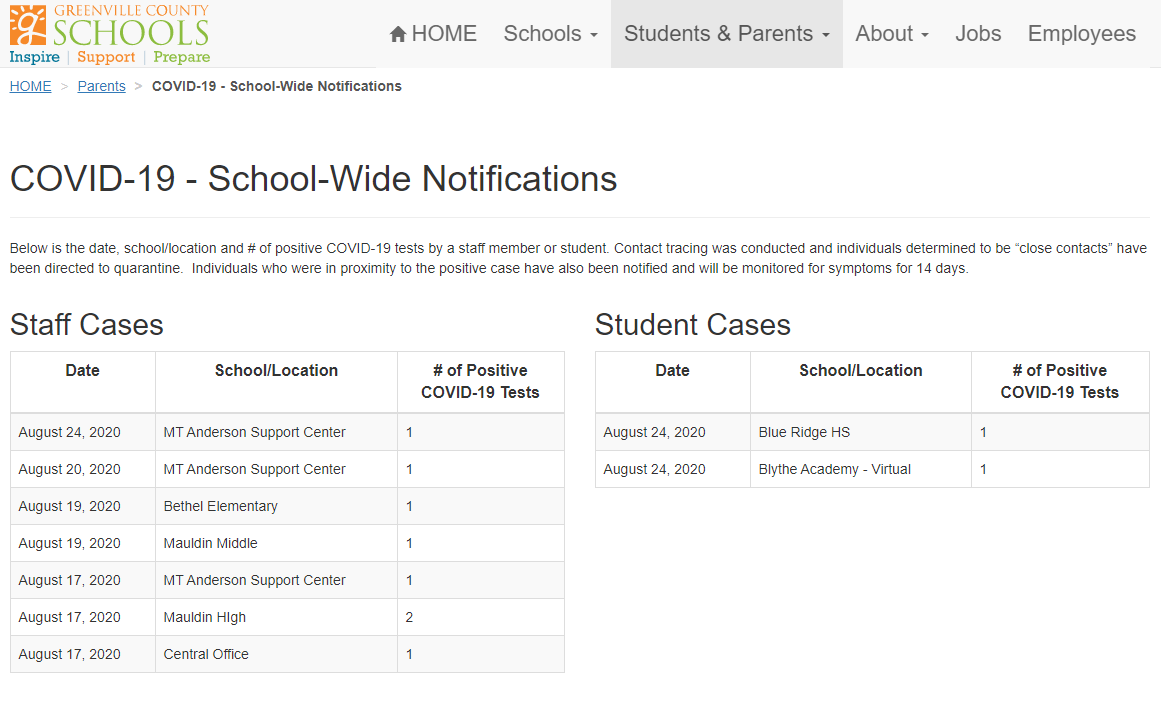1161x704 pixels.
Task: Click the date in Mauldin Middle row
Action: pyautogui.click(x=83, y=543)
